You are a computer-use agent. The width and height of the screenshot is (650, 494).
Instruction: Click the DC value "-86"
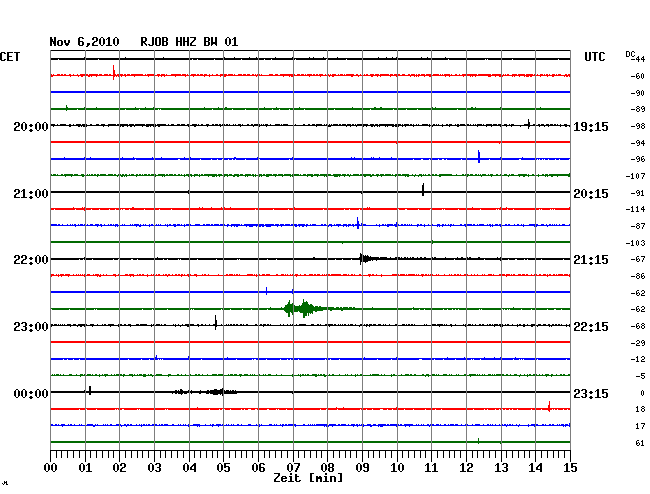point(638,276)
